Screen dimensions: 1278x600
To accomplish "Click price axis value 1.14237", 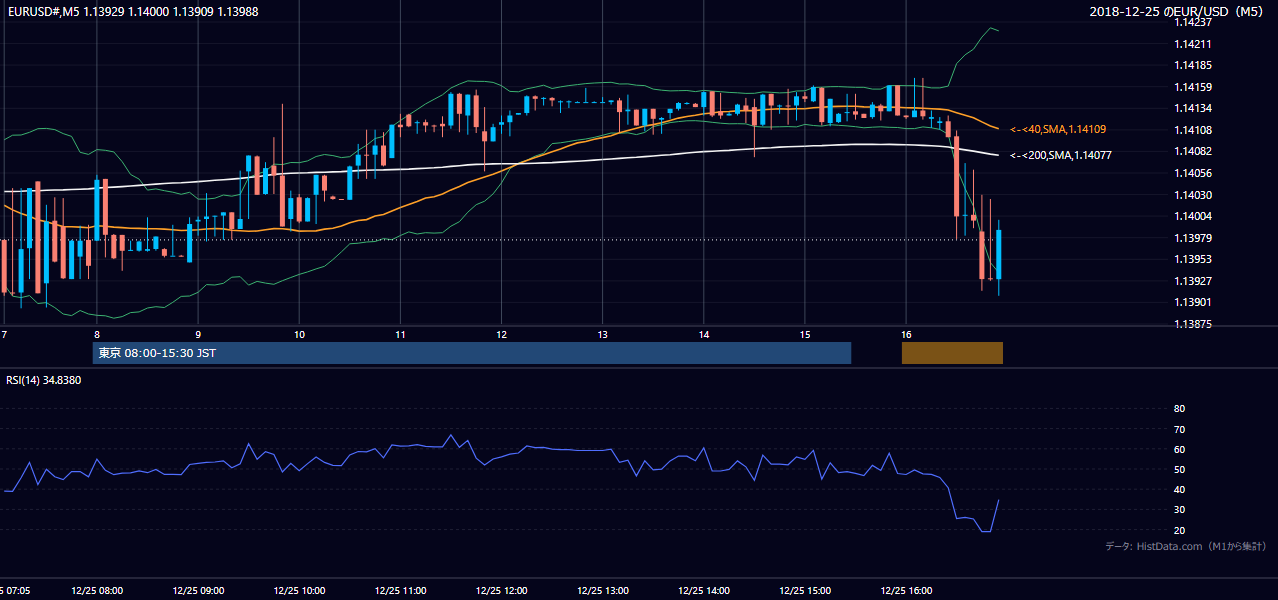I will [1193, 22].
